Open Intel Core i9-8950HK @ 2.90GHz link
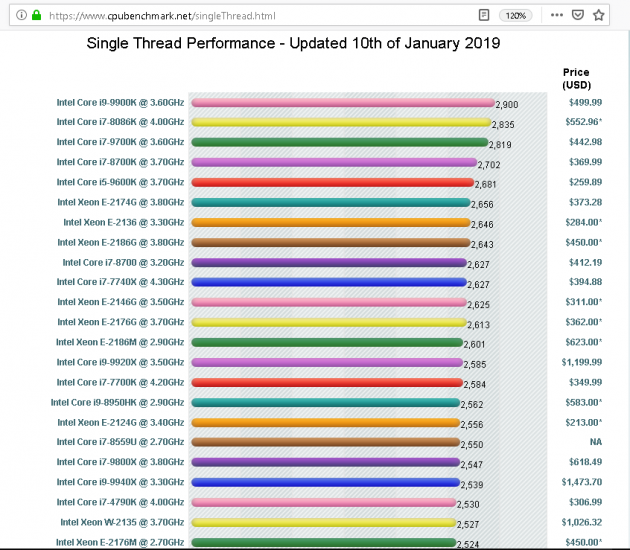 click(x=117, y=402)
